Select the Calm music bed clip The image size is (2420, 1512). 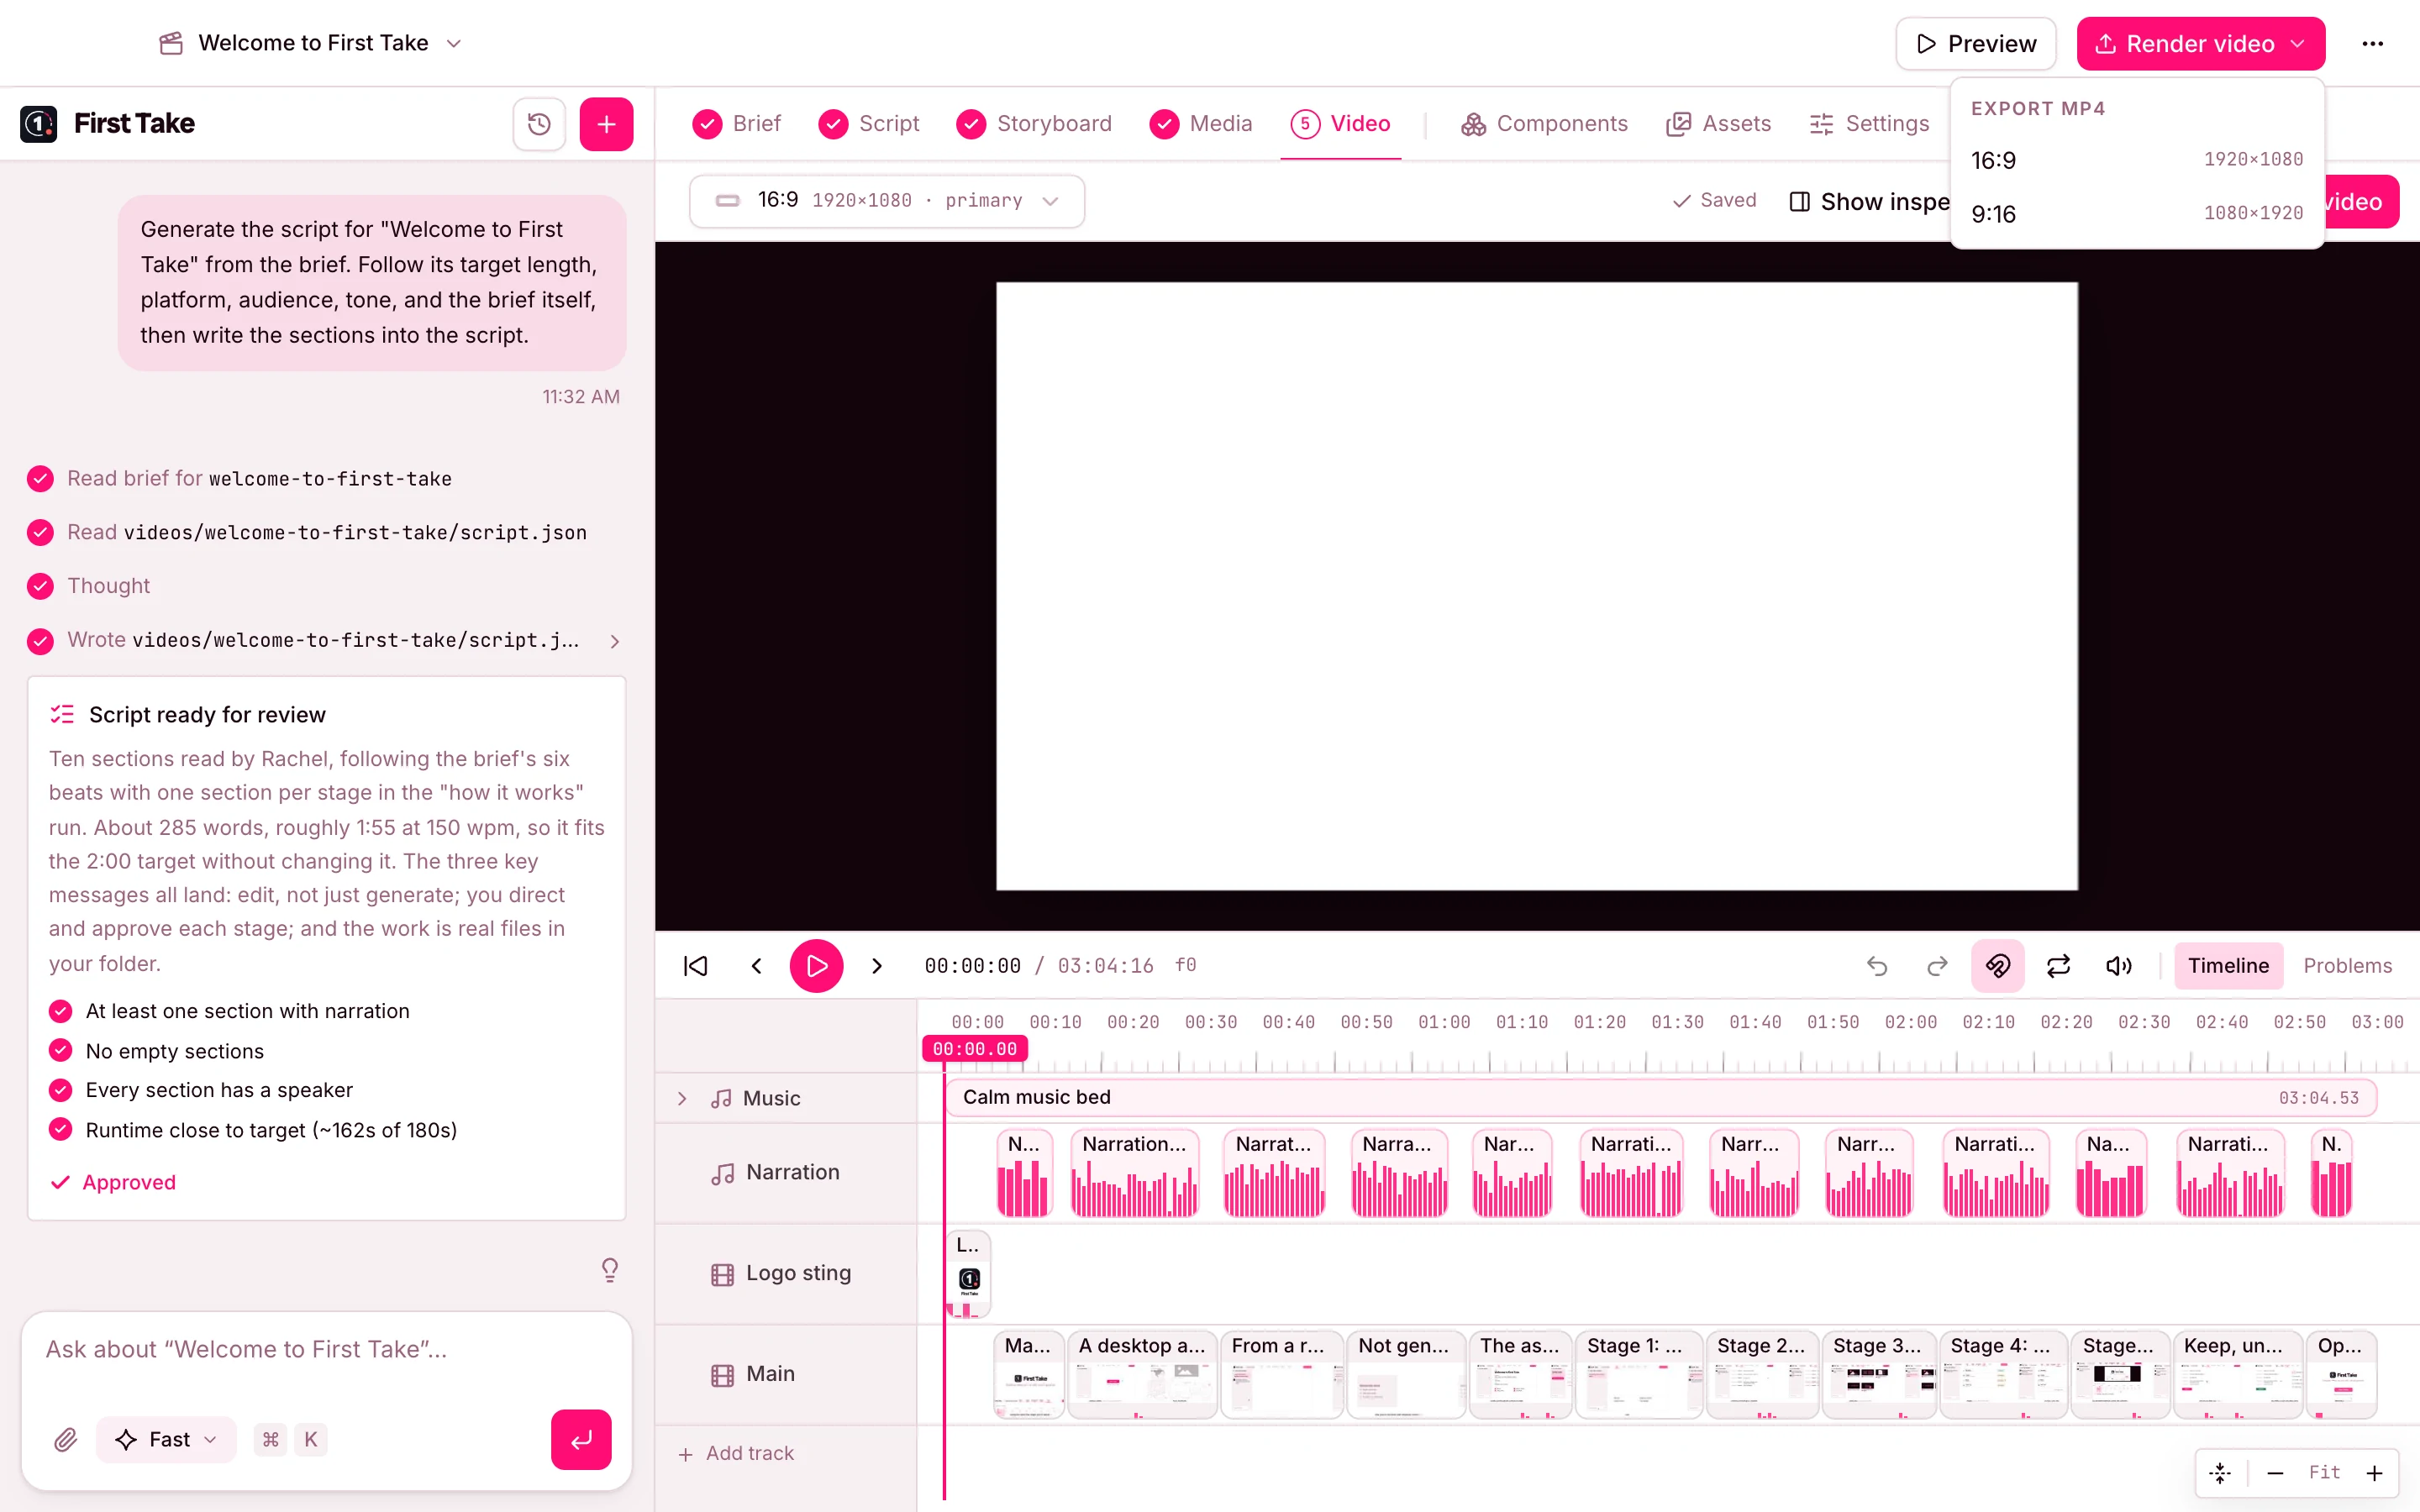[1660, 1097]
